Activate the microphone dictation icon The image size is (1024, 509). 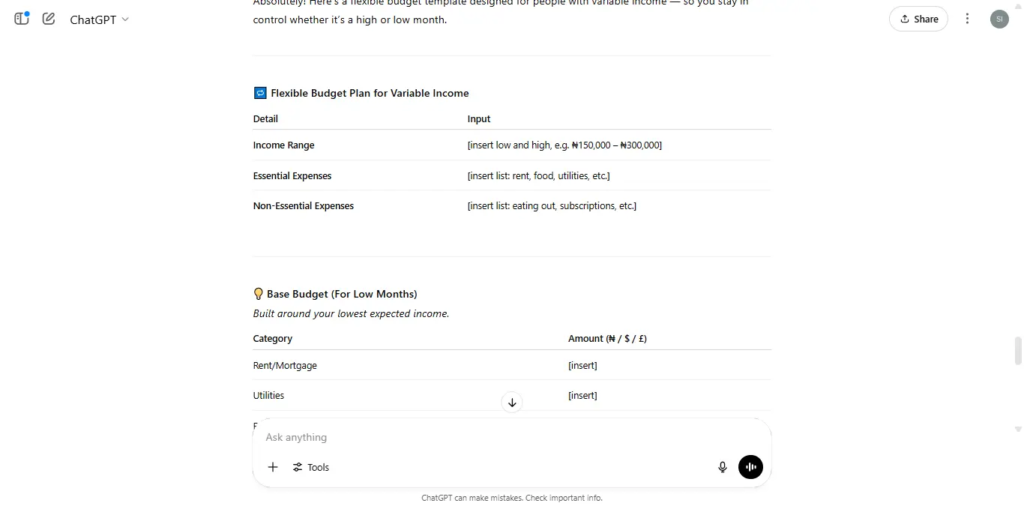pos(722,467)
